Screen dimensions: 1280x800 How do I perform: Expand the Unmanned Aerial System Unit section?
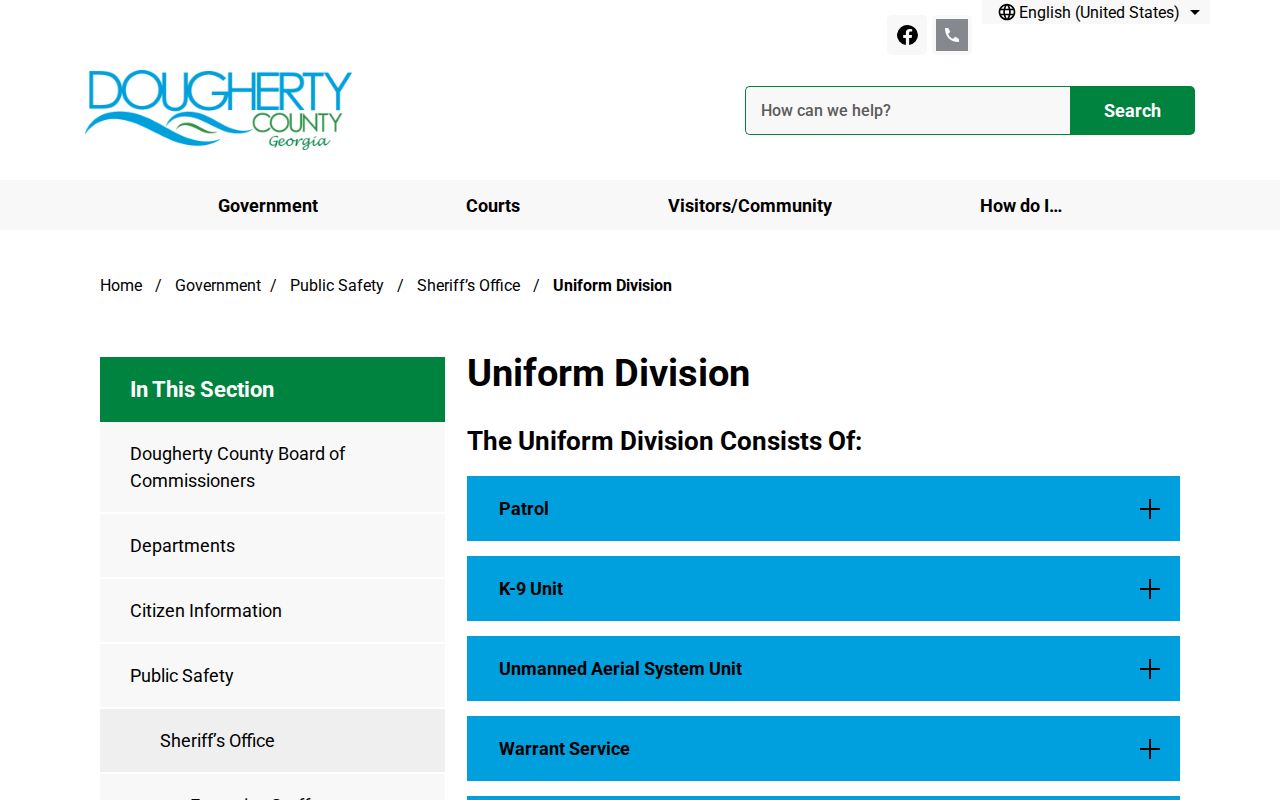tap(823, 669)
